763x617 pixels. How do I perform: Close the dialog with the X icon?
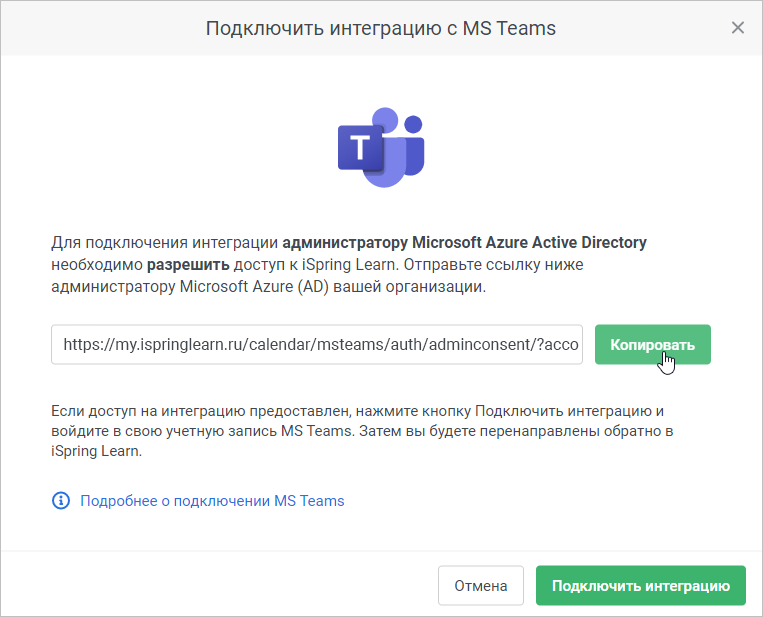click(738, 28)
